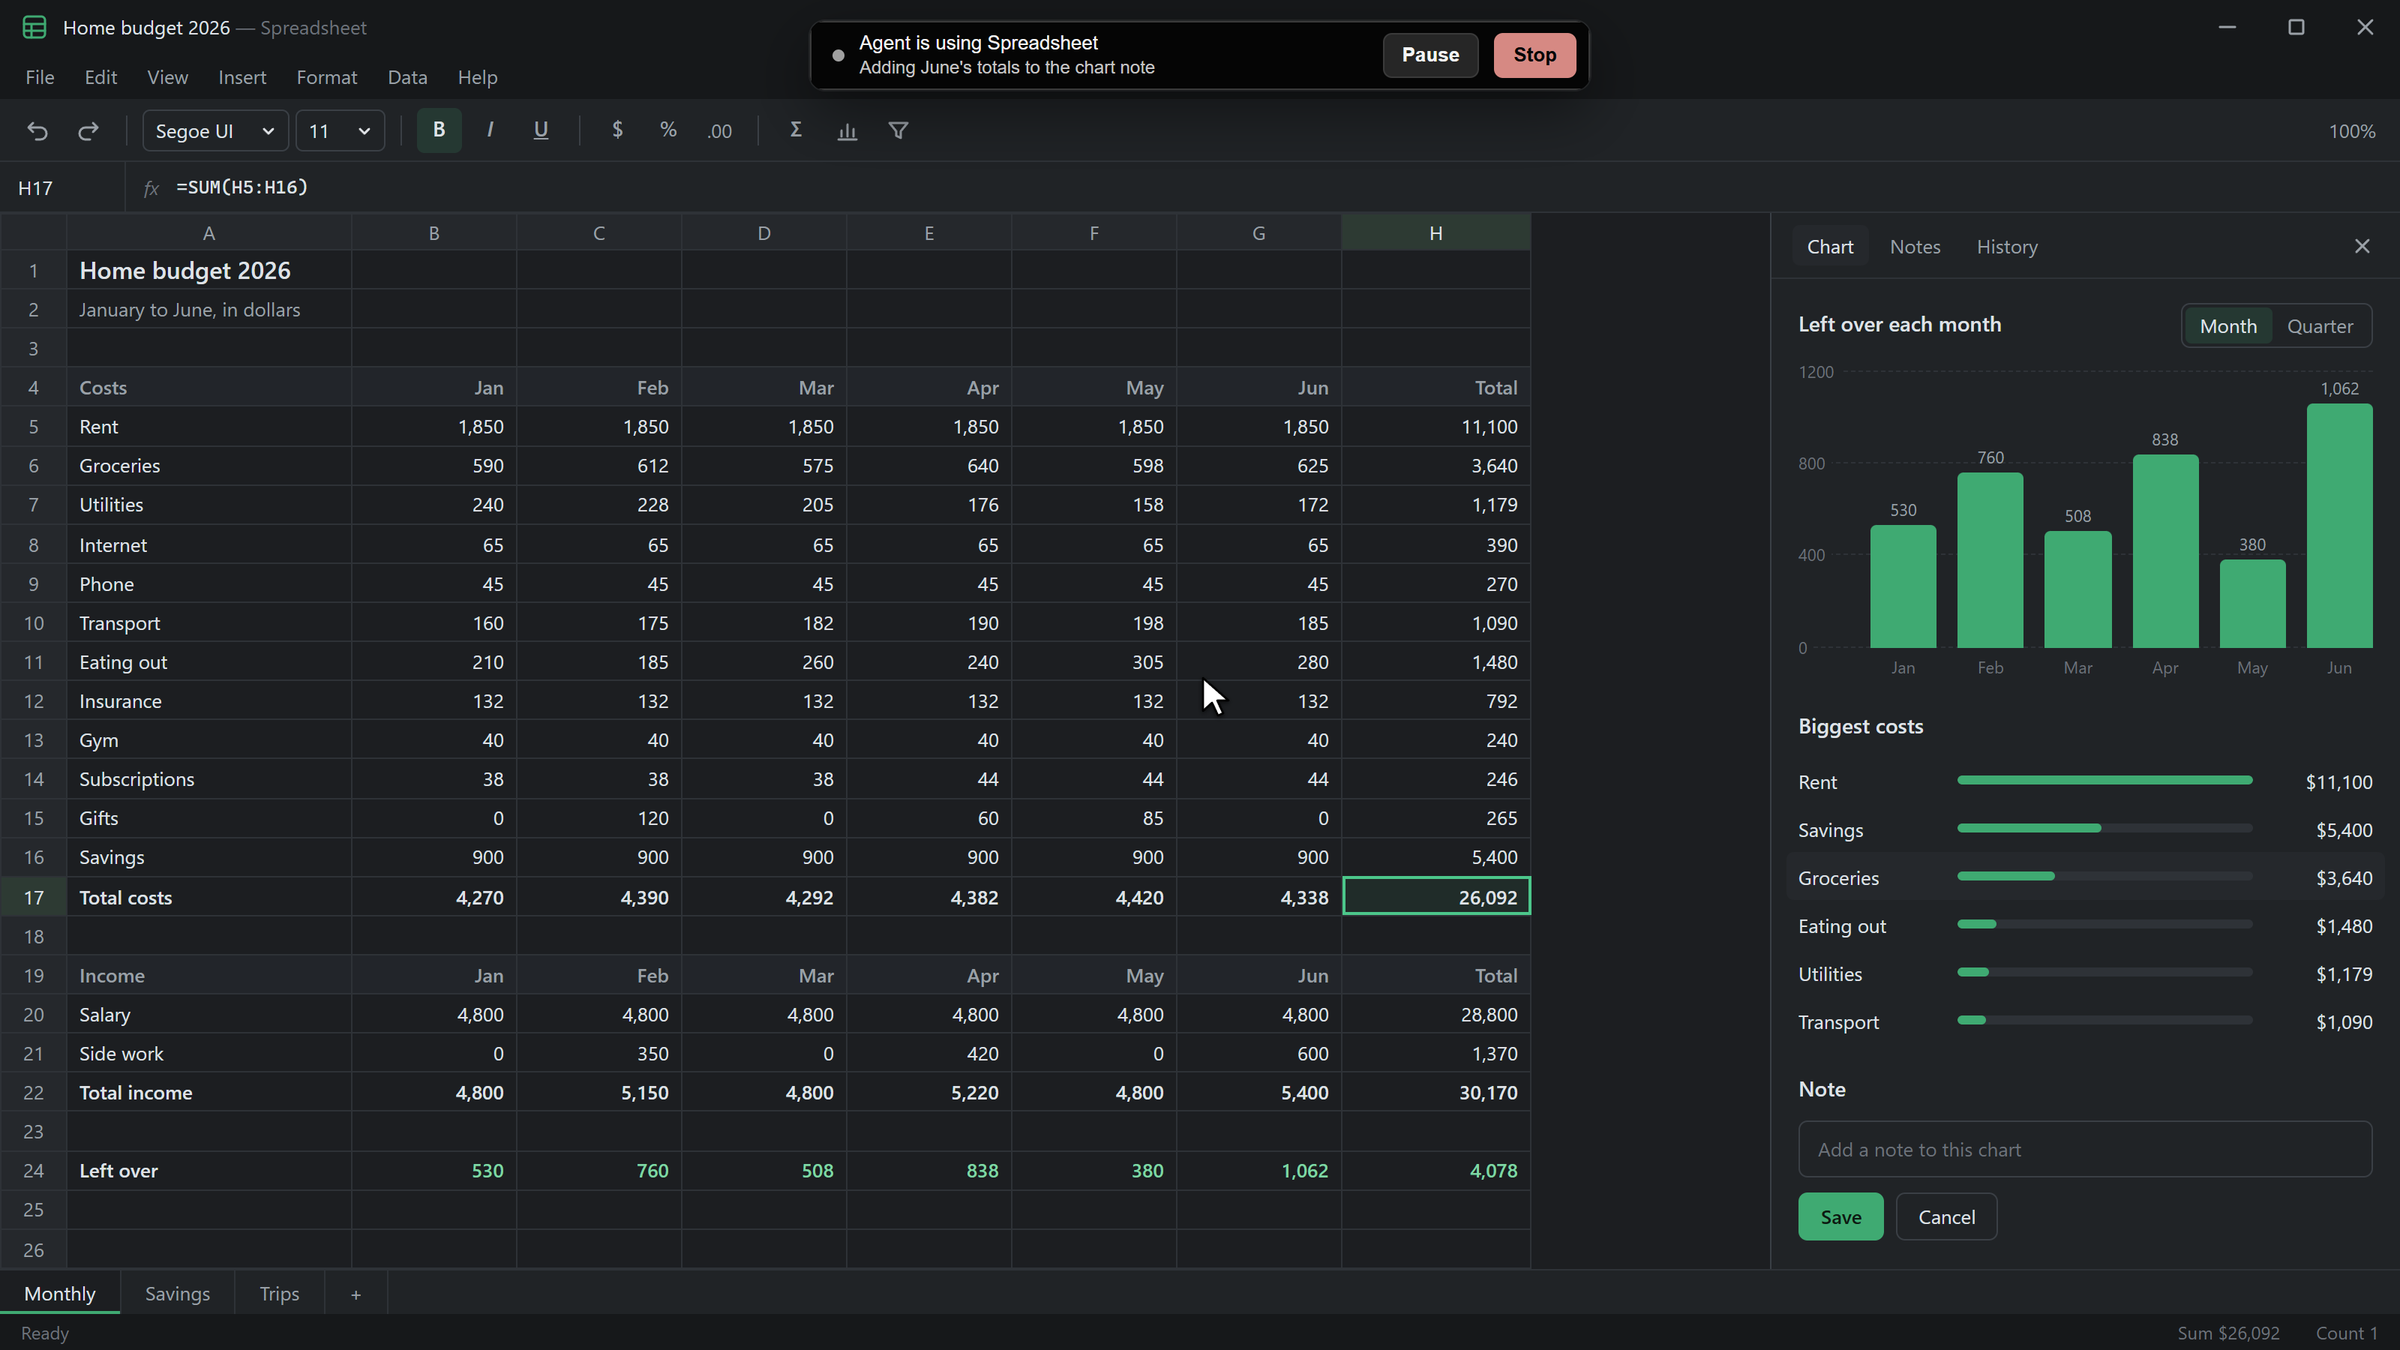Open the Insert menu

point(242,77)
